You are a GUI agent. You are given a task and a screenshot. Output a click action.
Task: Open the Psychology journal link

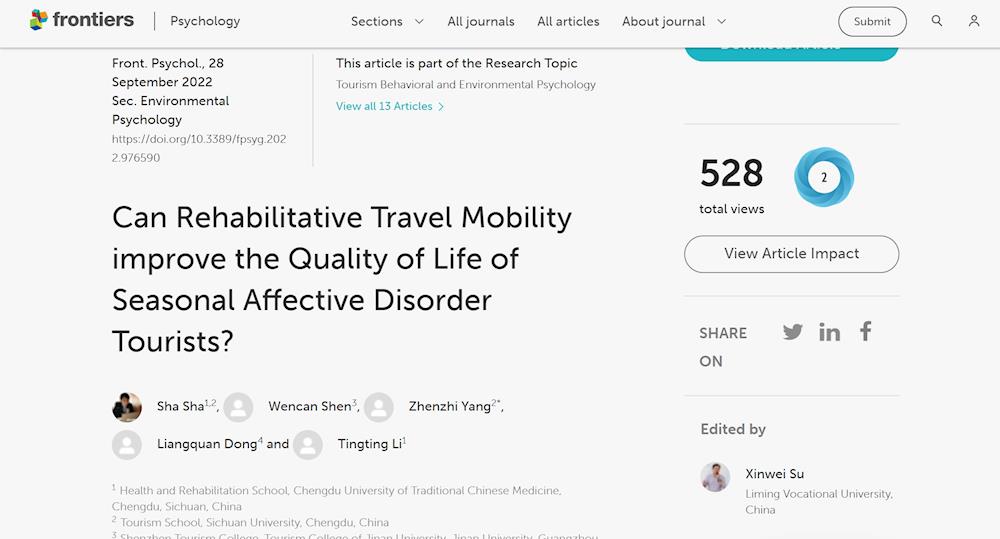[205, 21]
